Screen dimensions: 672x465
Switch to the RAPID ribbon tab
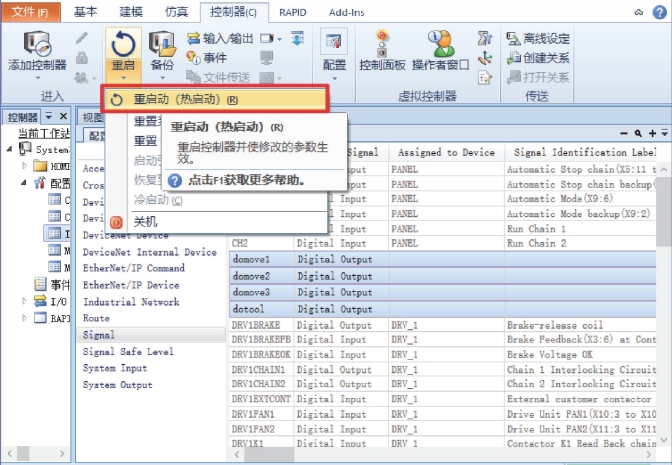coord(296,12)
